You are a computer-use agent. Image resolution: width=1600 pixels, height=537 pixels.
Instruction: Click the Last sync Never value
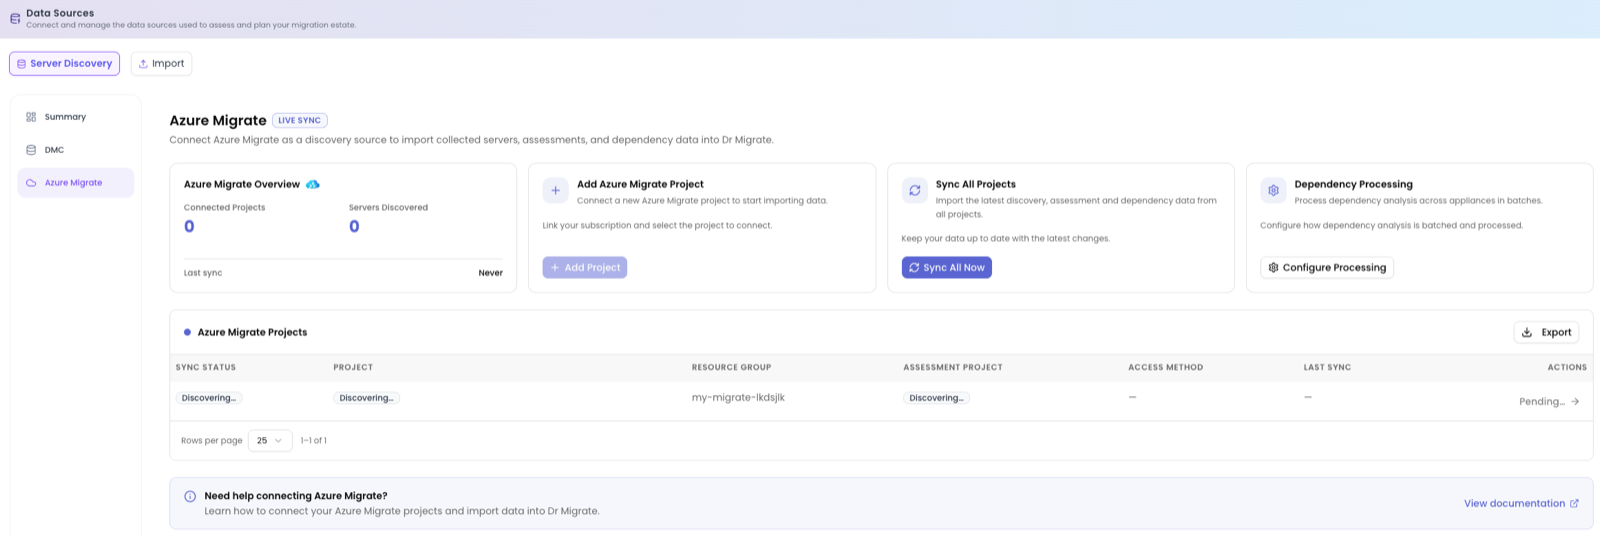(490, 273)
